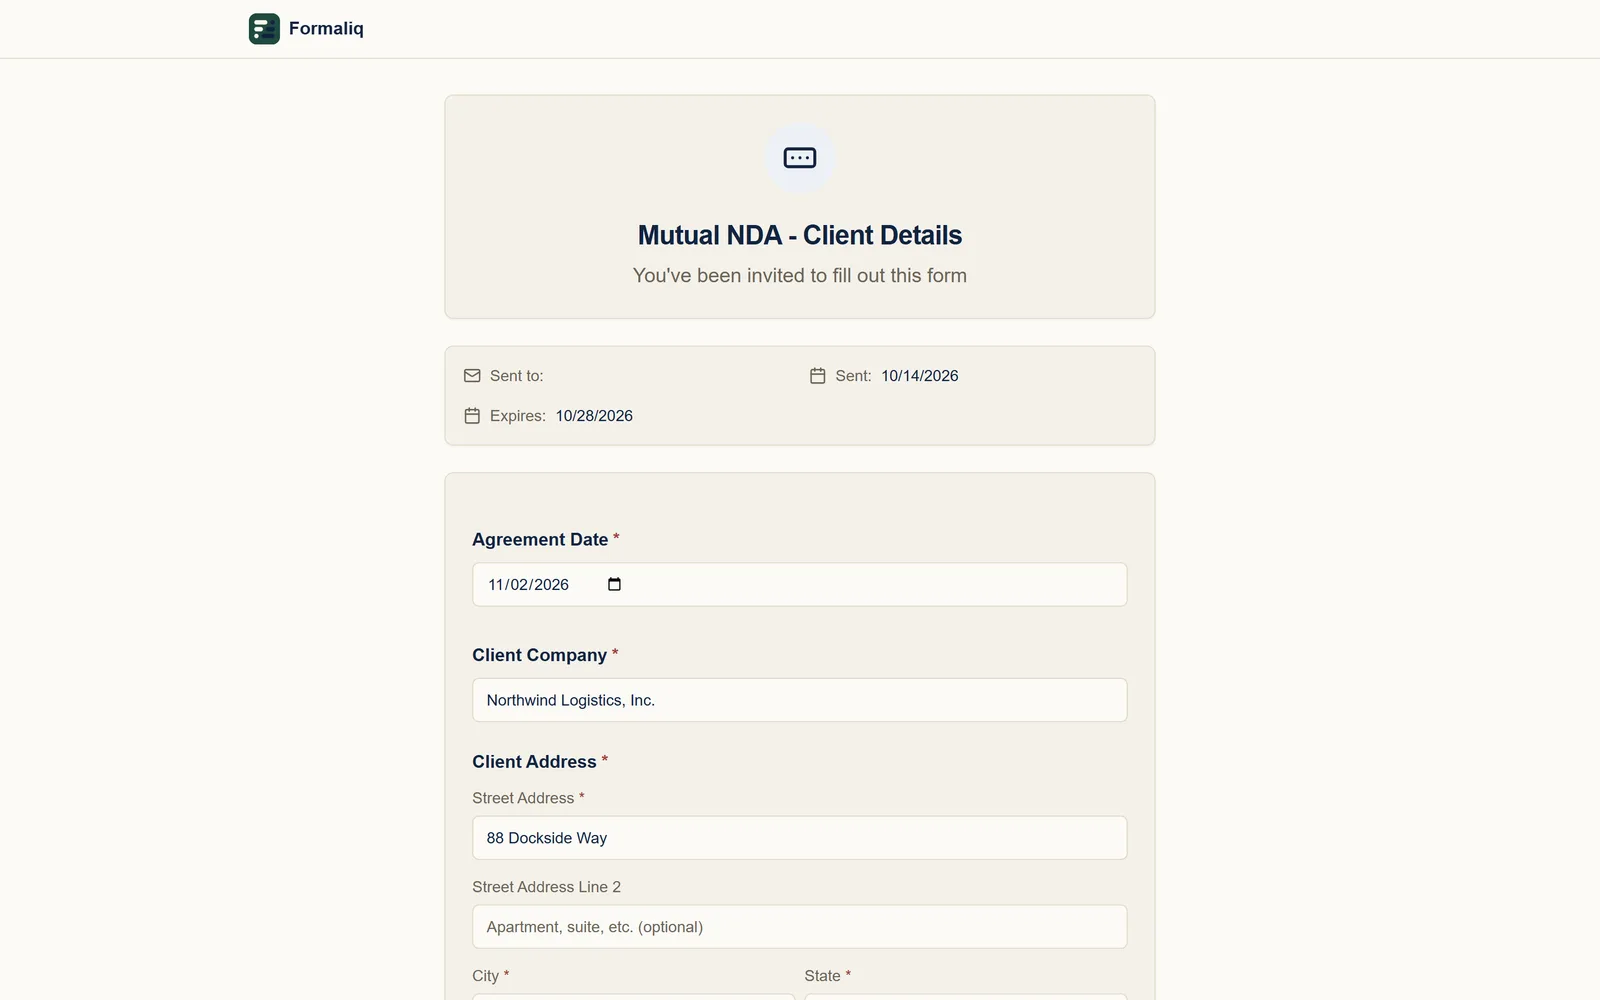Viewport: 1600px width, 1000px height.
Task: Click the text "You've been invited to fill out this form"
Action: click(x=800, y=276)
